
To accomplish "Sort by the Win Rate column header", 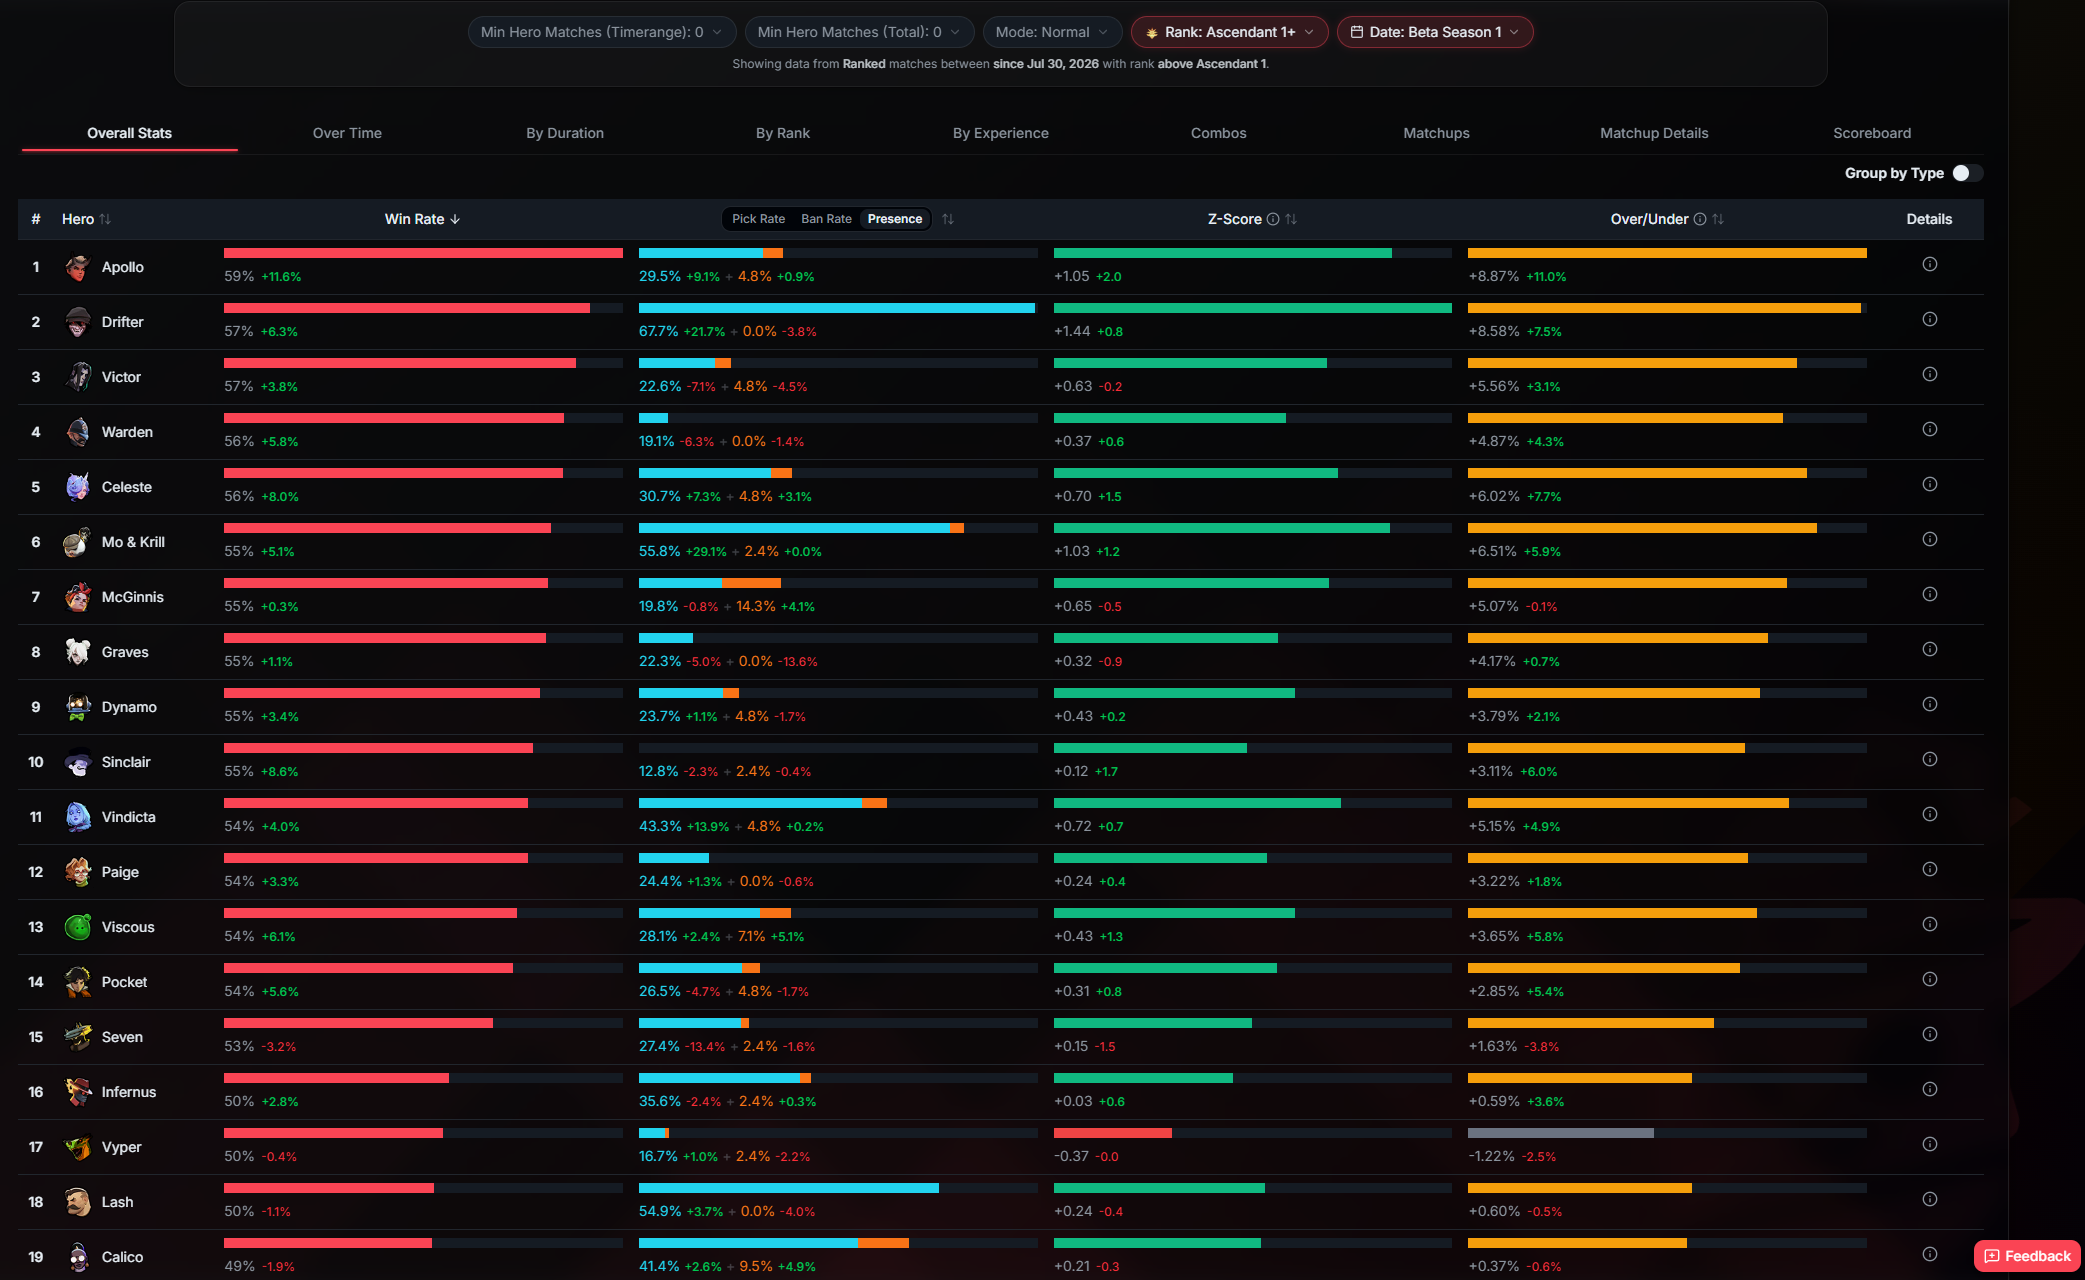I will tap(422, 219).
